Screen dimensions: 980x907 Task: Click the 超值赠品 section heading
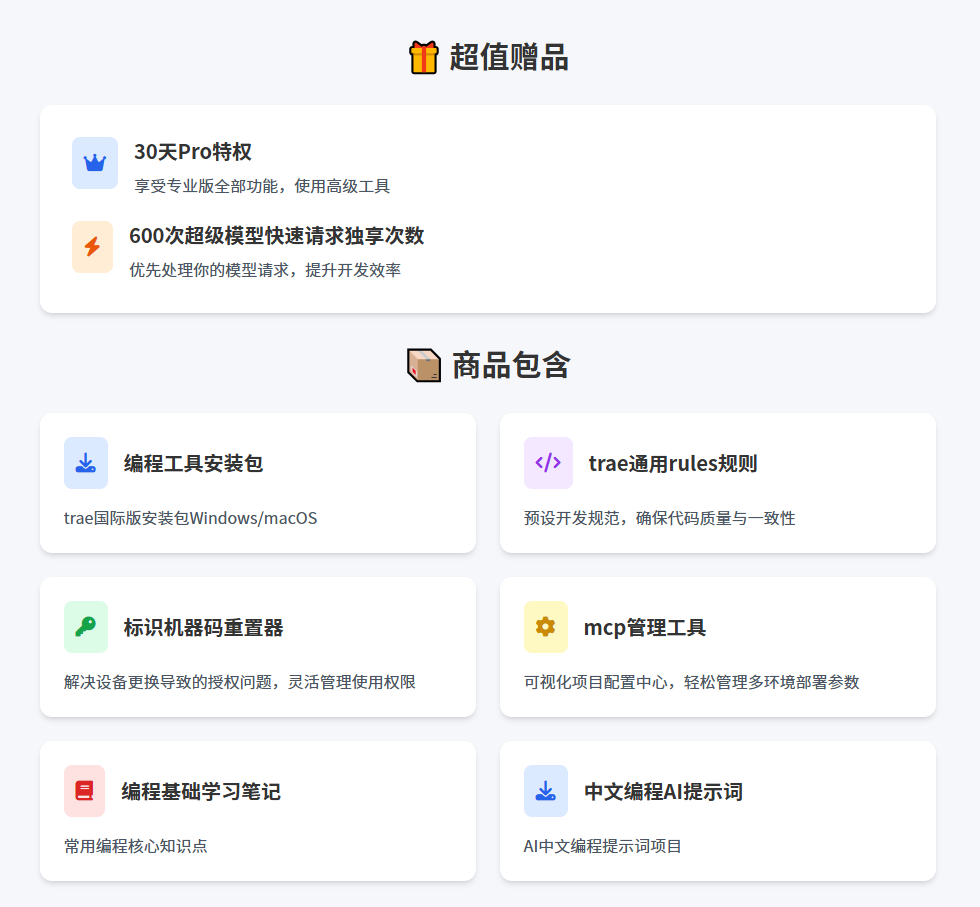[508, 57]
